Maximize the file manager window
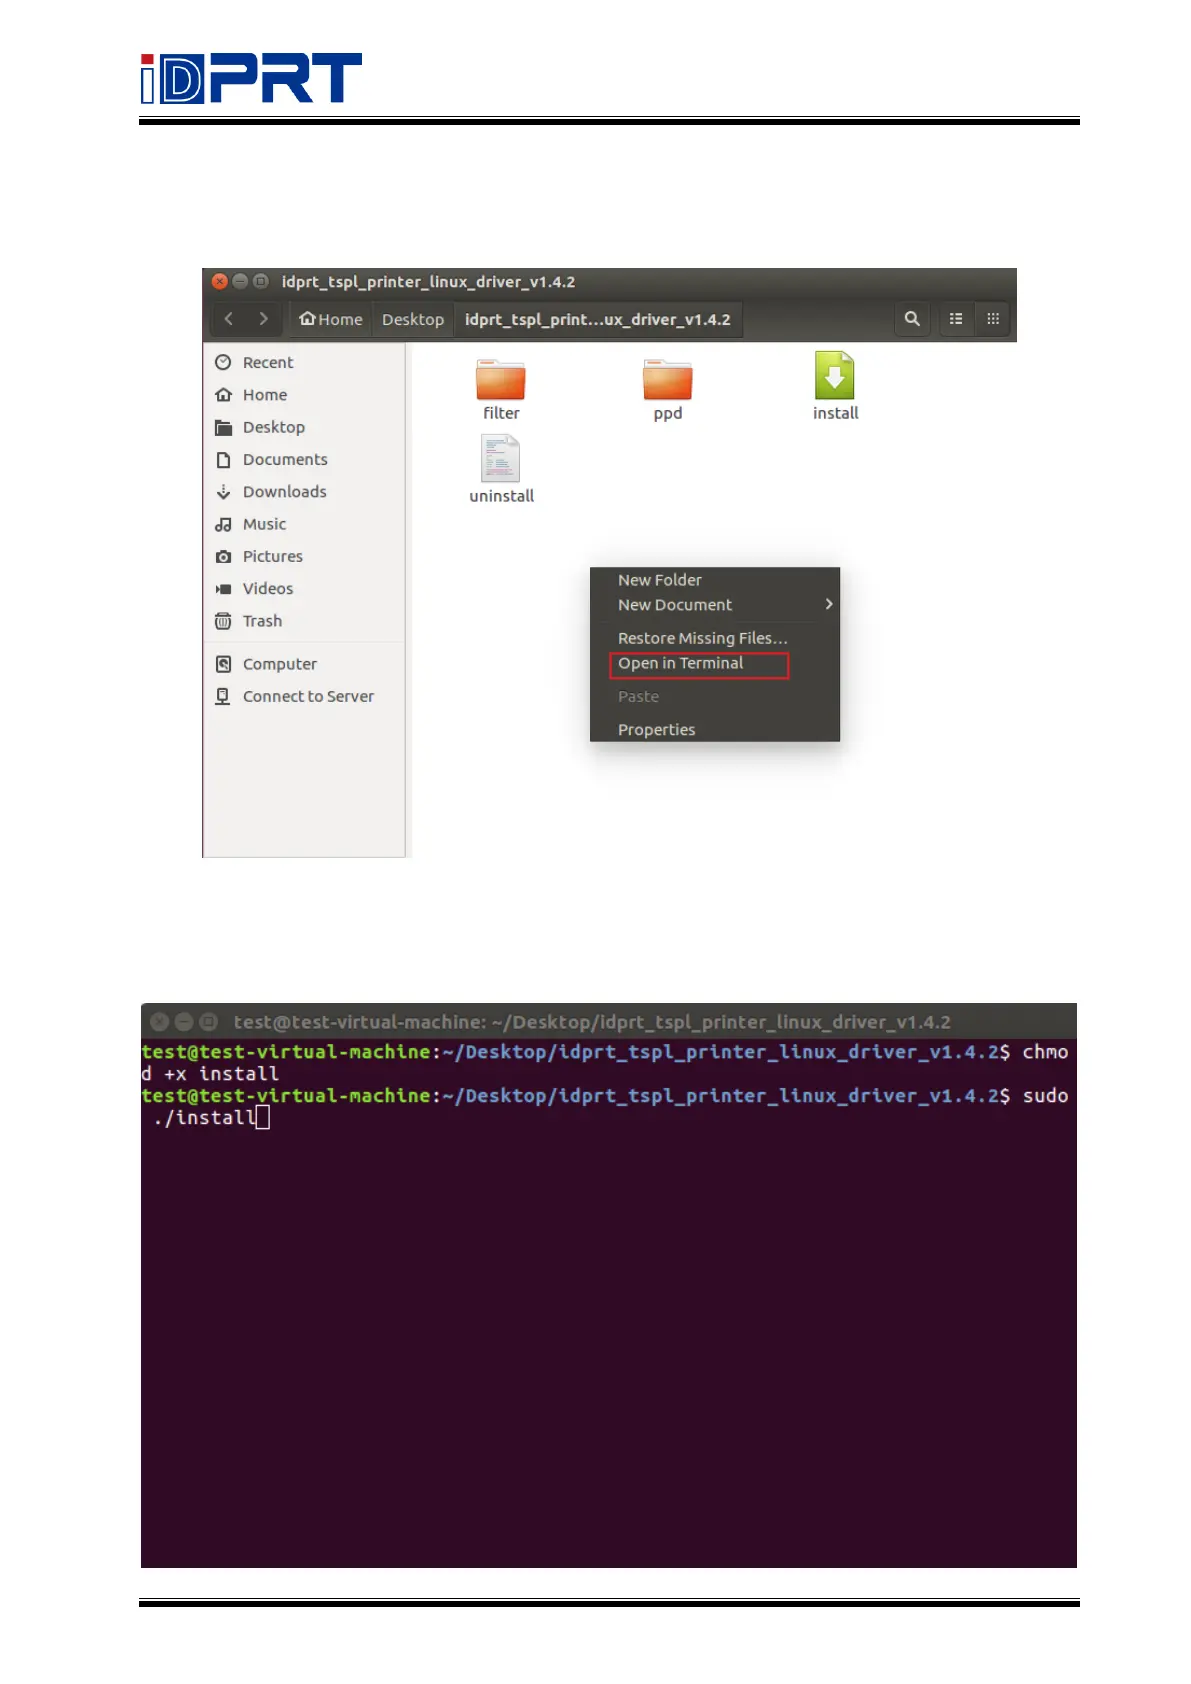This screenshot has width=1191, height=1684. tap(260, 282)
